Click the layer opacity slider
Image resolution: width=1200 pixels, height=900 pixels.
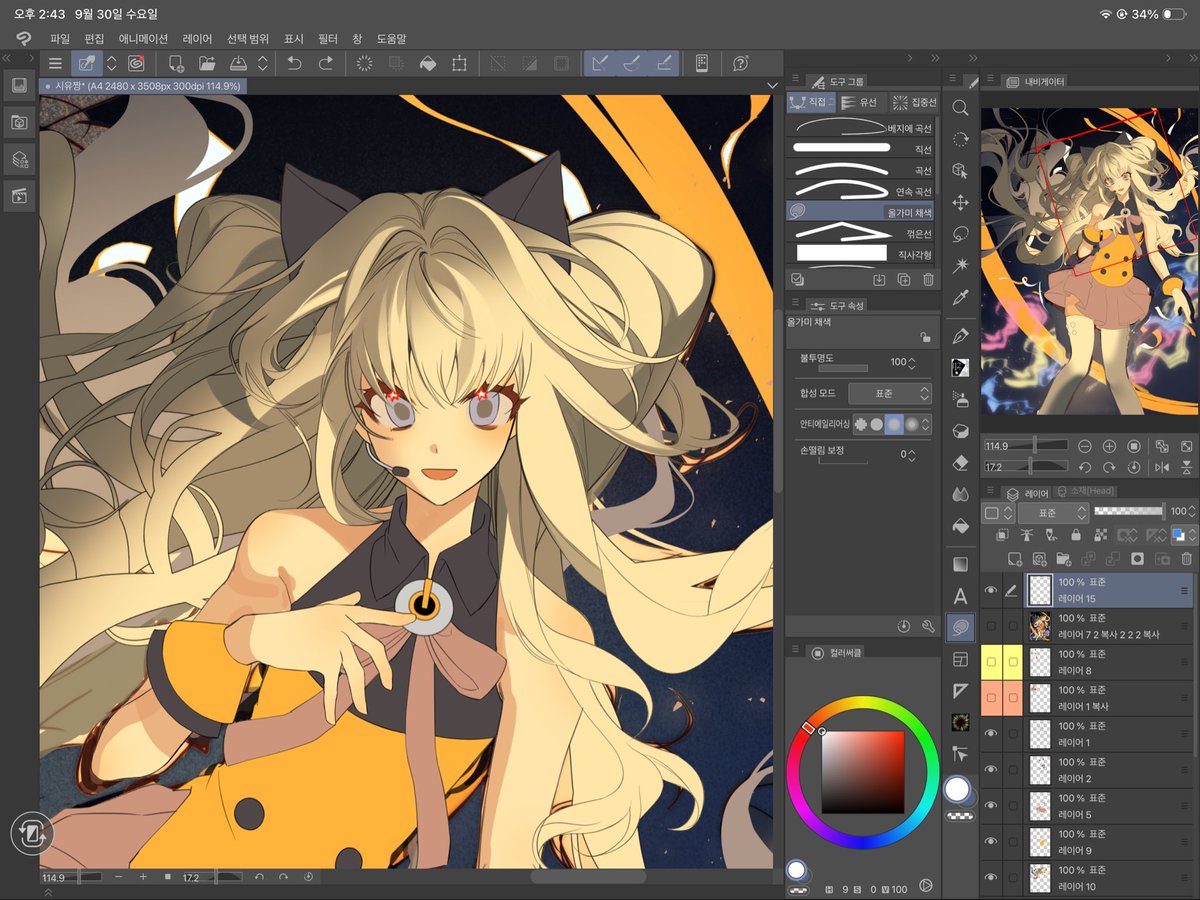click(1130, 511)
